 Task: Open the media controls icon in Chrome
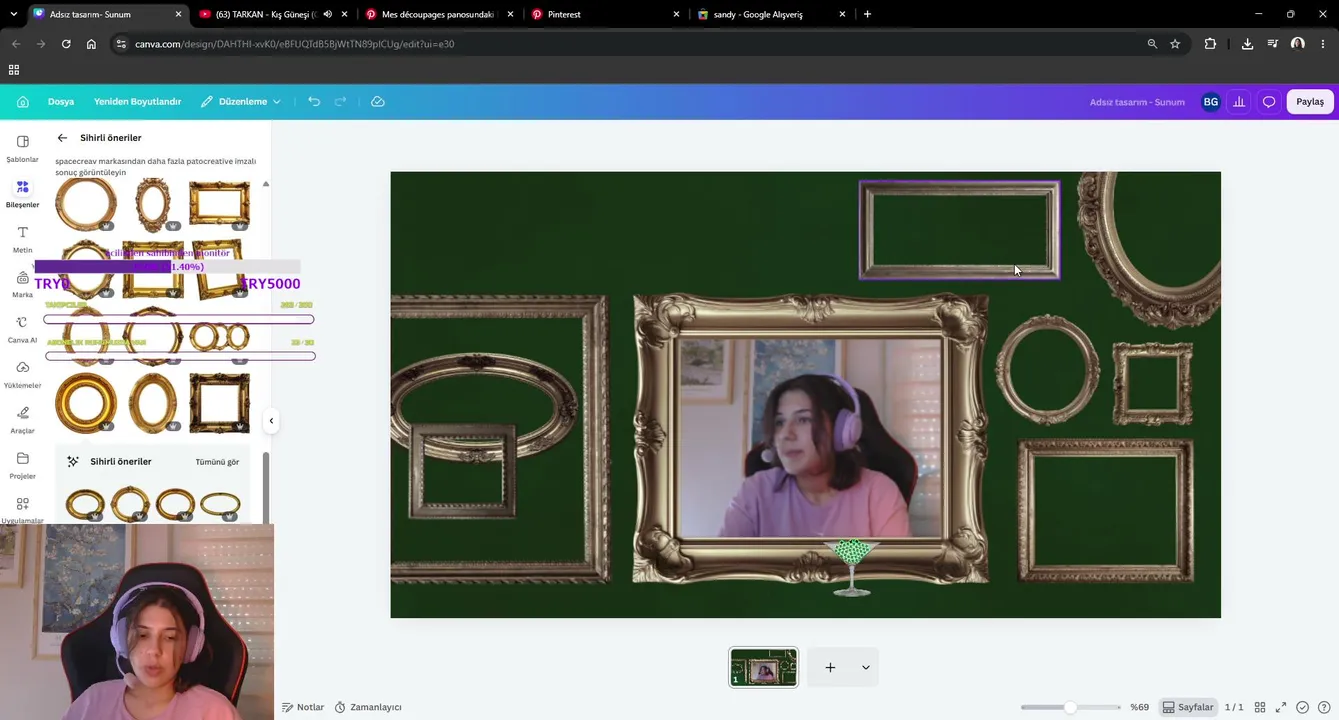(x=1272, y=44)
